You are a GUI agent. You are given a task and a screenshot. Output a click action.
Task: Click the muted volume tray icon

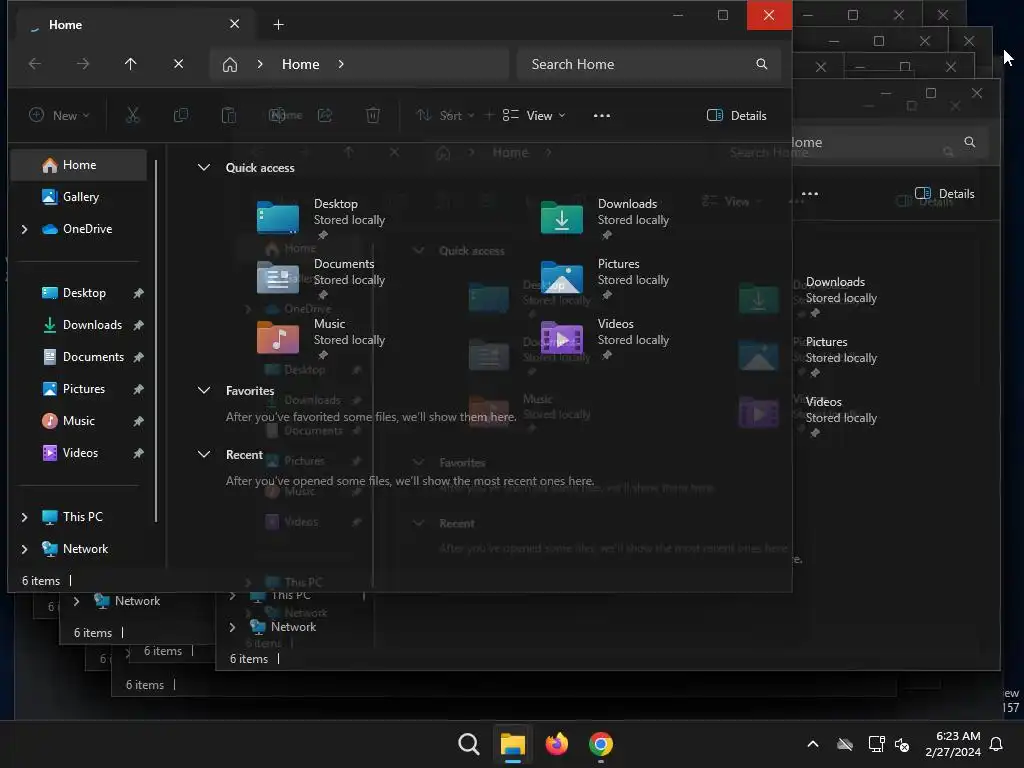[x=903, y=744]
